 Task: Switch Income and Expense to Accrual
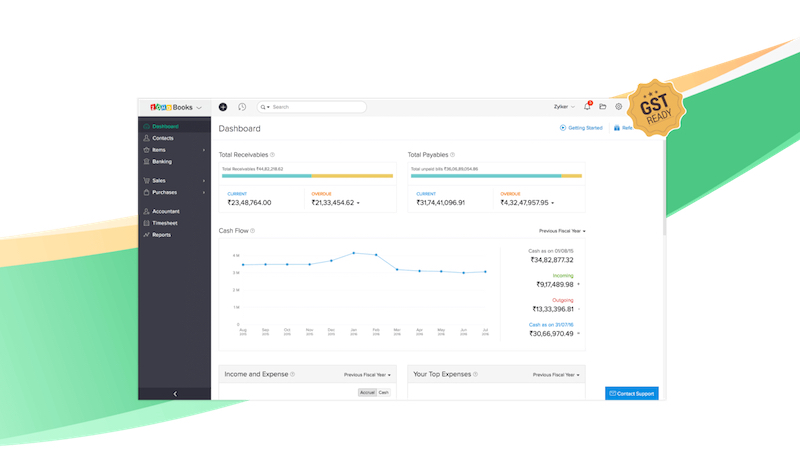(x=367, y=392)
